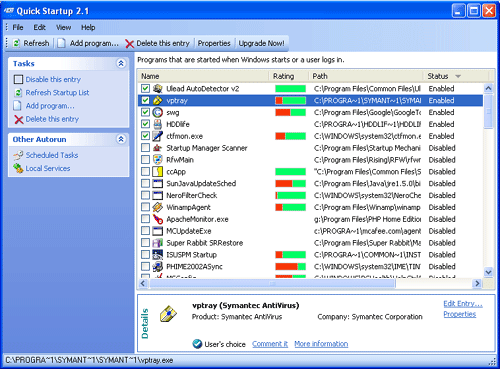Image resolution: width=500 pixels, height=369 pixels.
Task: Enable the Startup Manager Scanner checkbox
Action: [x=145, y=148]
